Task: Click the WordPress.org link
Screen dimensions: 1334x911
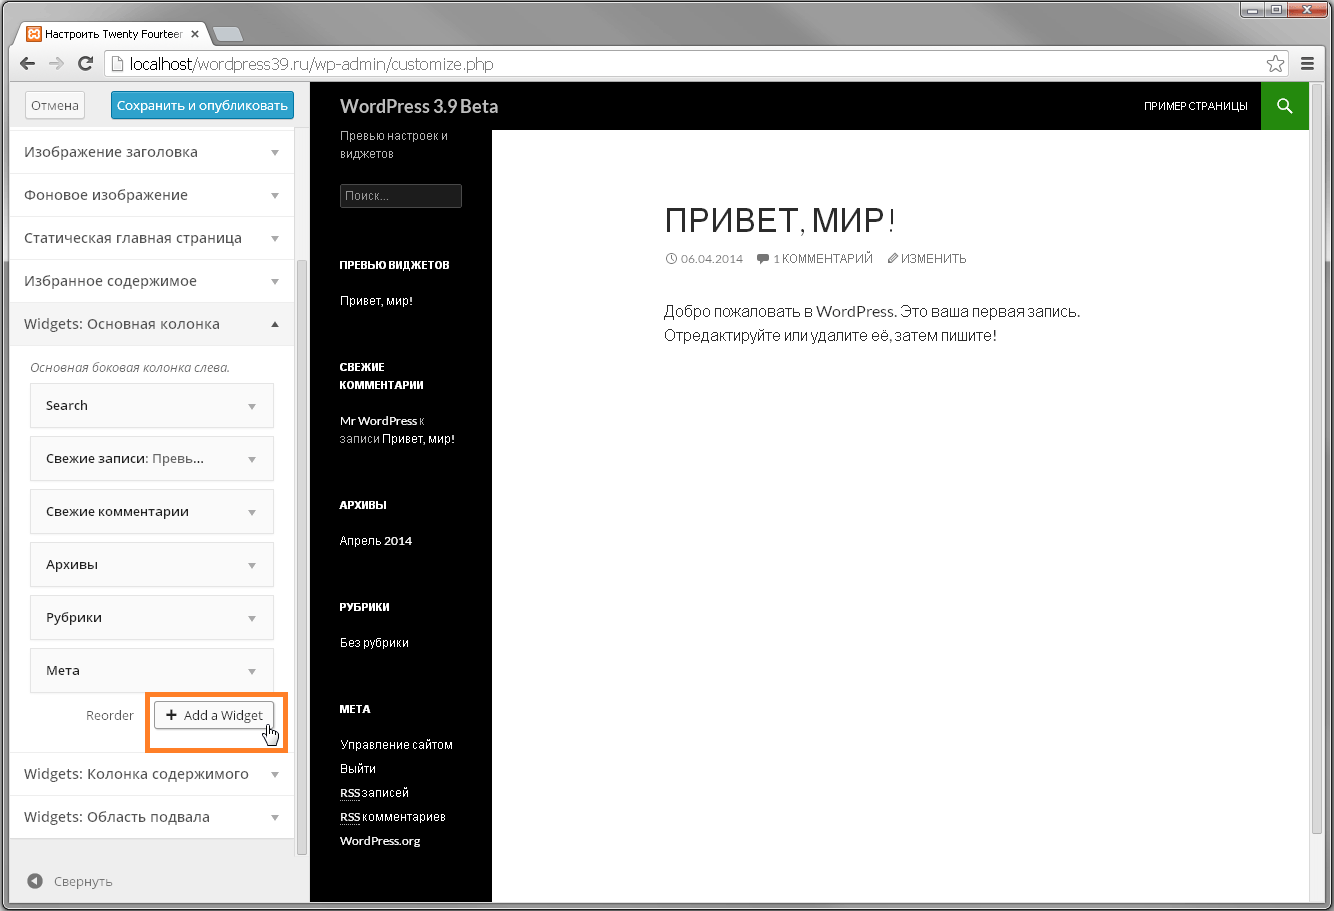Action: [x=380, y=841]
